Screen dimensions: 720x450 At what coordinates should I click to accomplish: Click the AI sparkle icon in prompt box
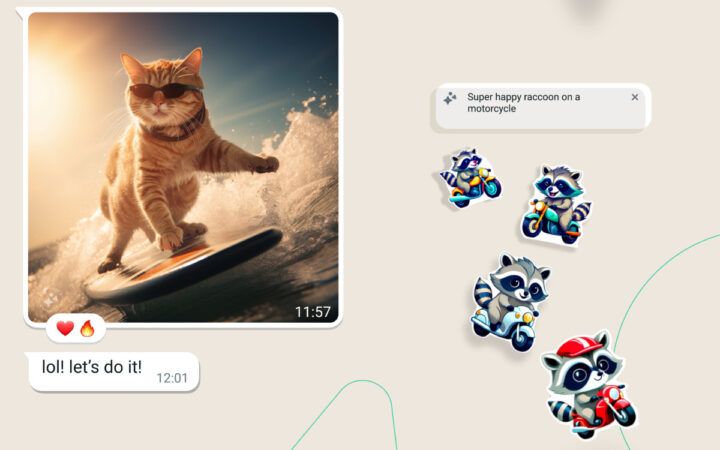tap(450, 98)
